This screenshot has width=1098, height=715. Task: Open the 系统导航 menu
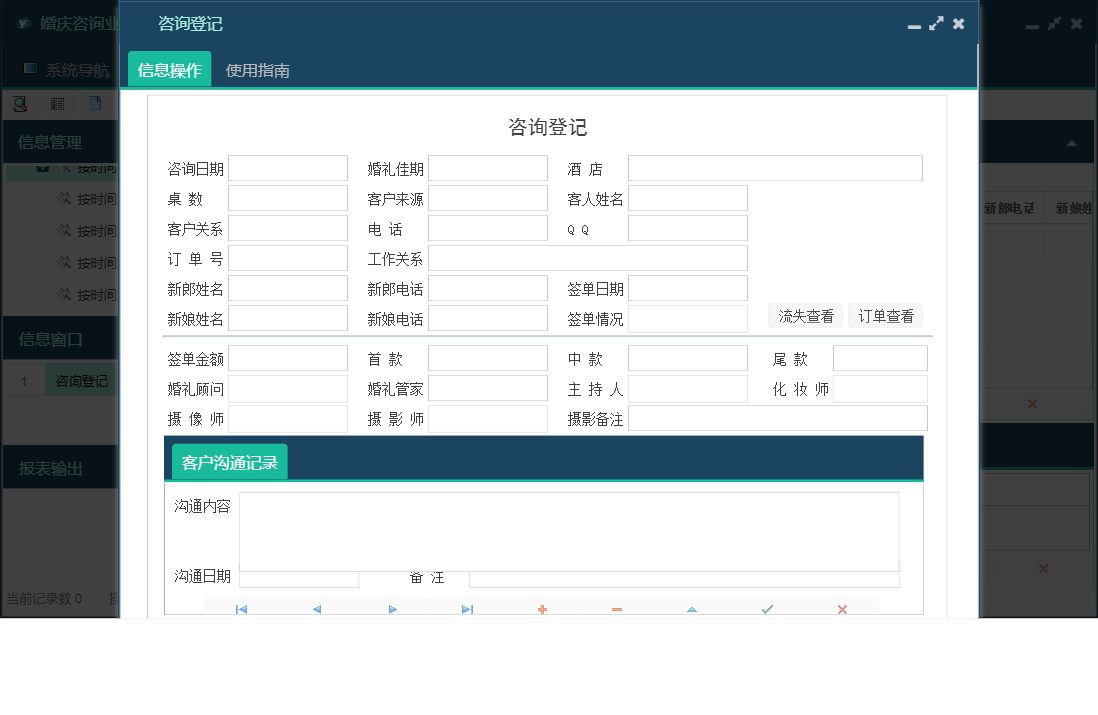coord(74,70)
